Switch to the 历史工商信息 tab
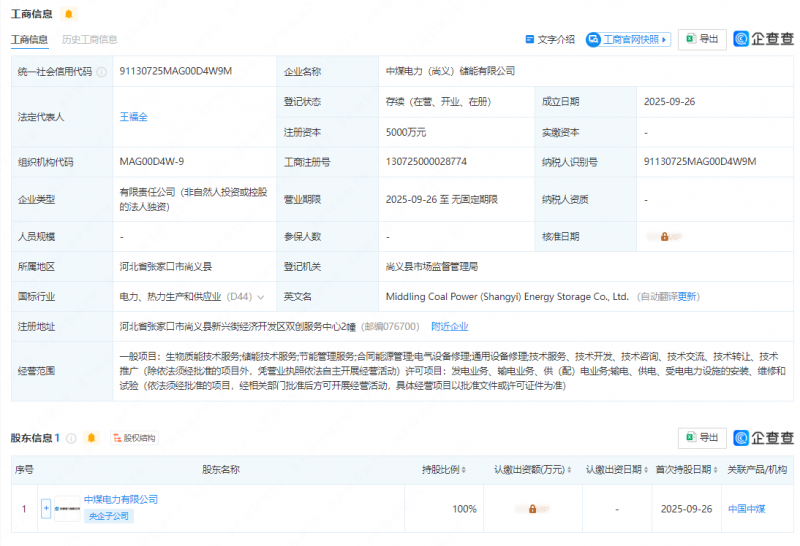This screenshot has height=546, width=800. [x=89, y=40]
